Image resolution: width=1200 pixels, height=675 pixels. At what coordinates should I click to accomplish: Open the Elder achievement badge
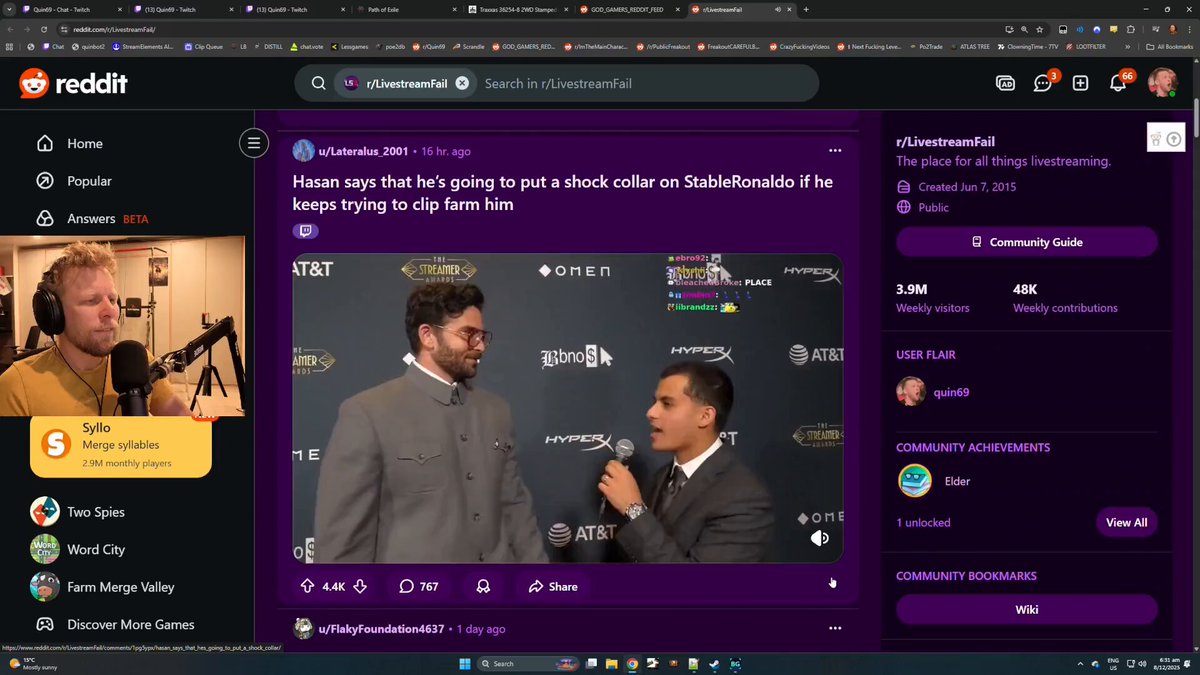934,481
